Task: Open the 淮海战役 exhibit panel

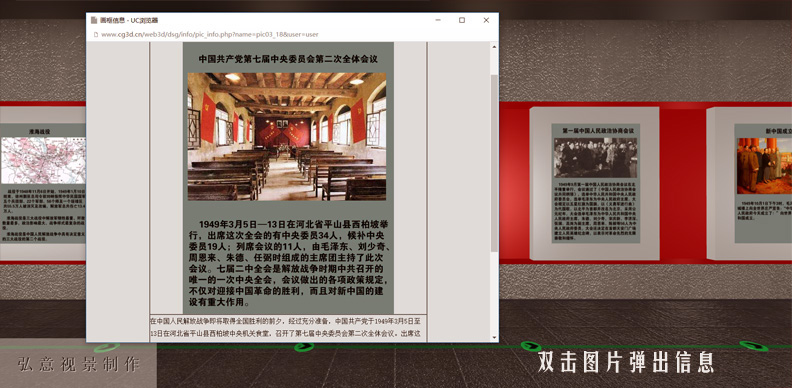Action: click(42, 183)
